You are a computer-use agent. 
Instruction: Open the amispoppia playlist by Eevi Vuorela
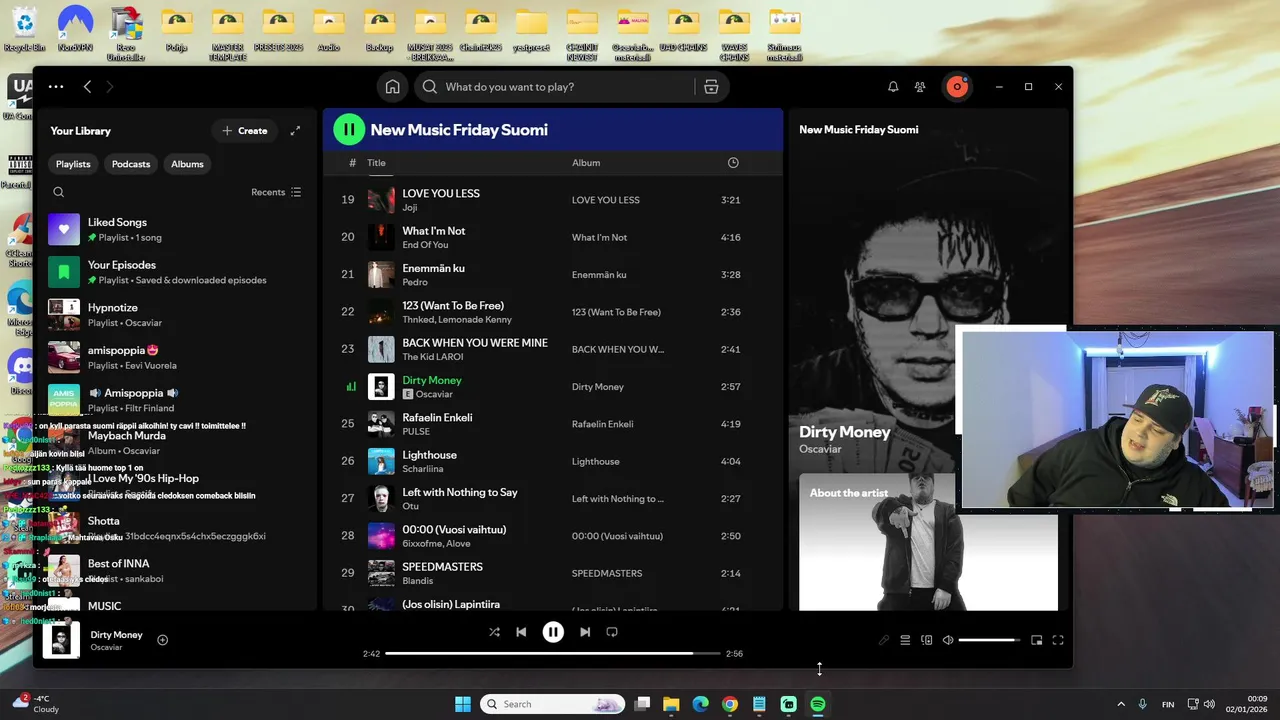[176, 357]
